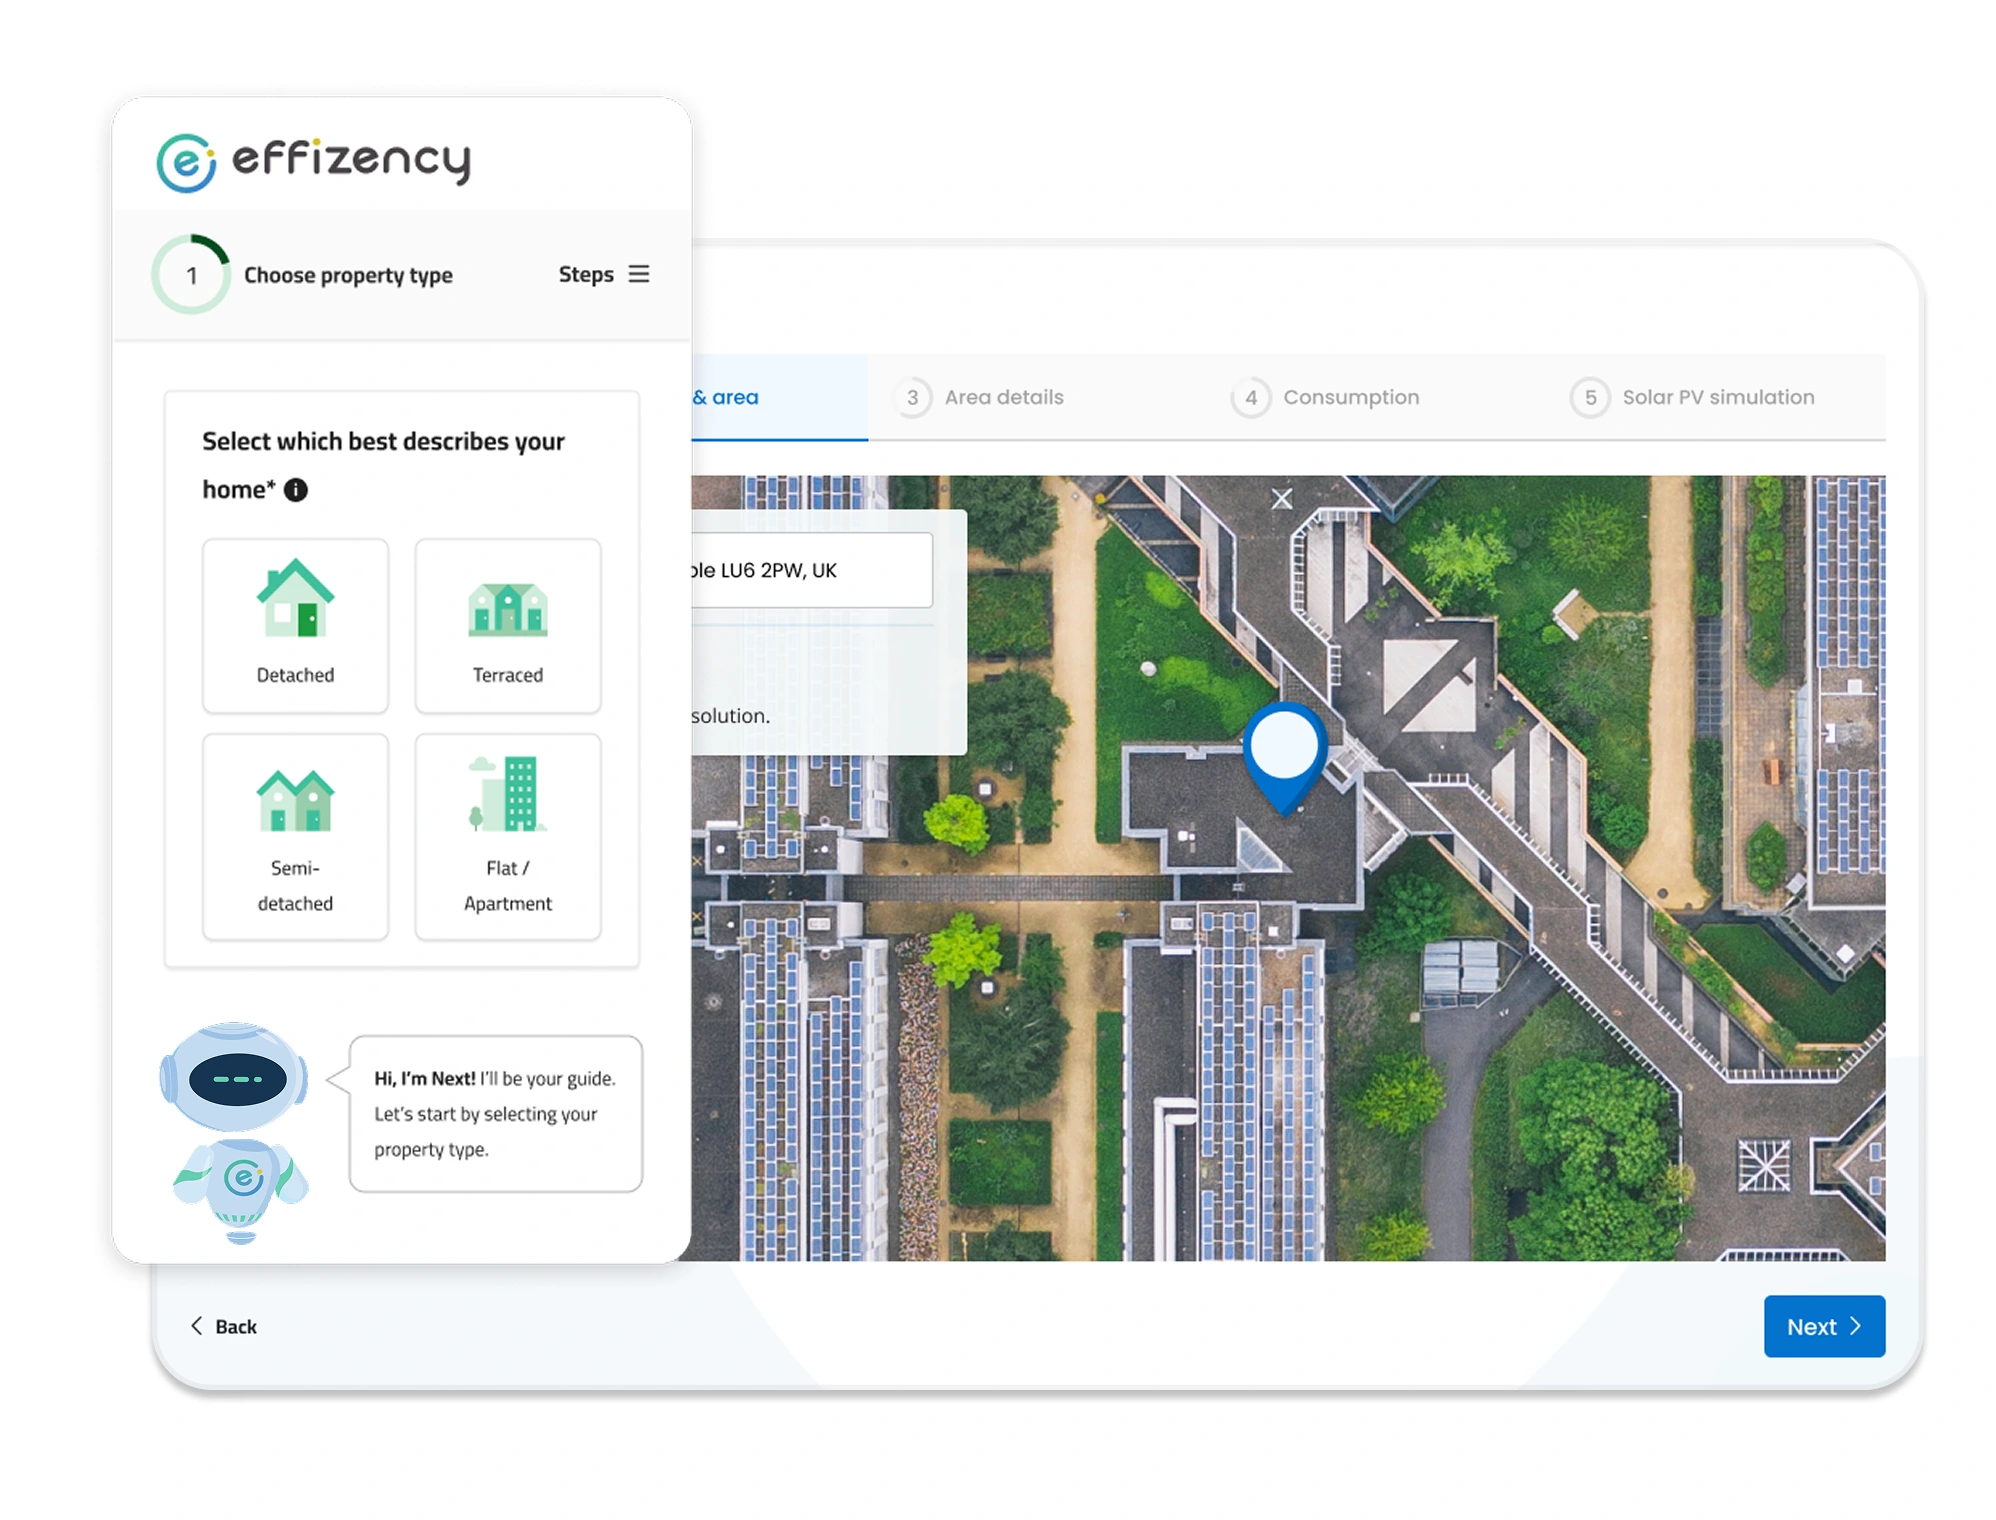Select the Terraced houses icon
Viewport: 1996px width, 1520px height.
pos(507,609)
